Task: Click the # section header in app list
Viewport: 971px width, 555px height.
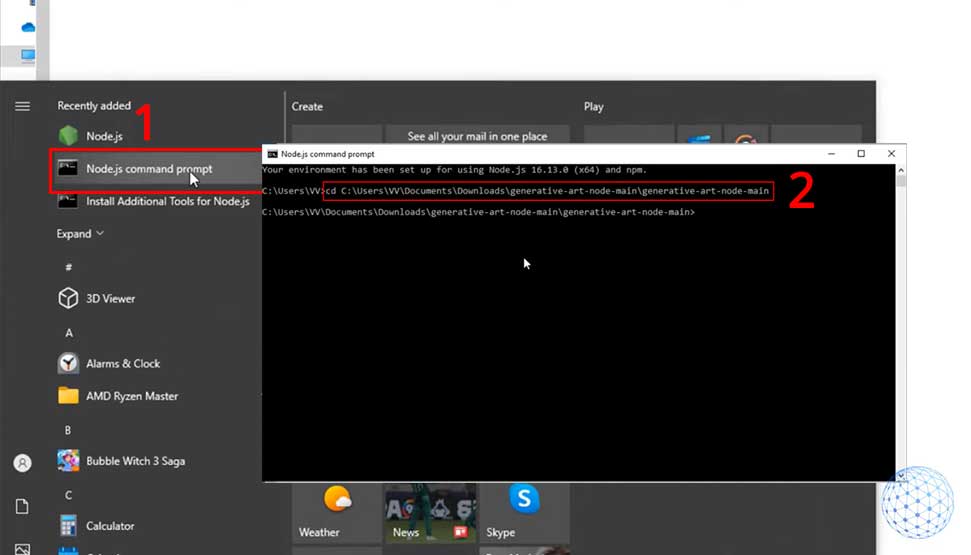Action: point(69,267)
